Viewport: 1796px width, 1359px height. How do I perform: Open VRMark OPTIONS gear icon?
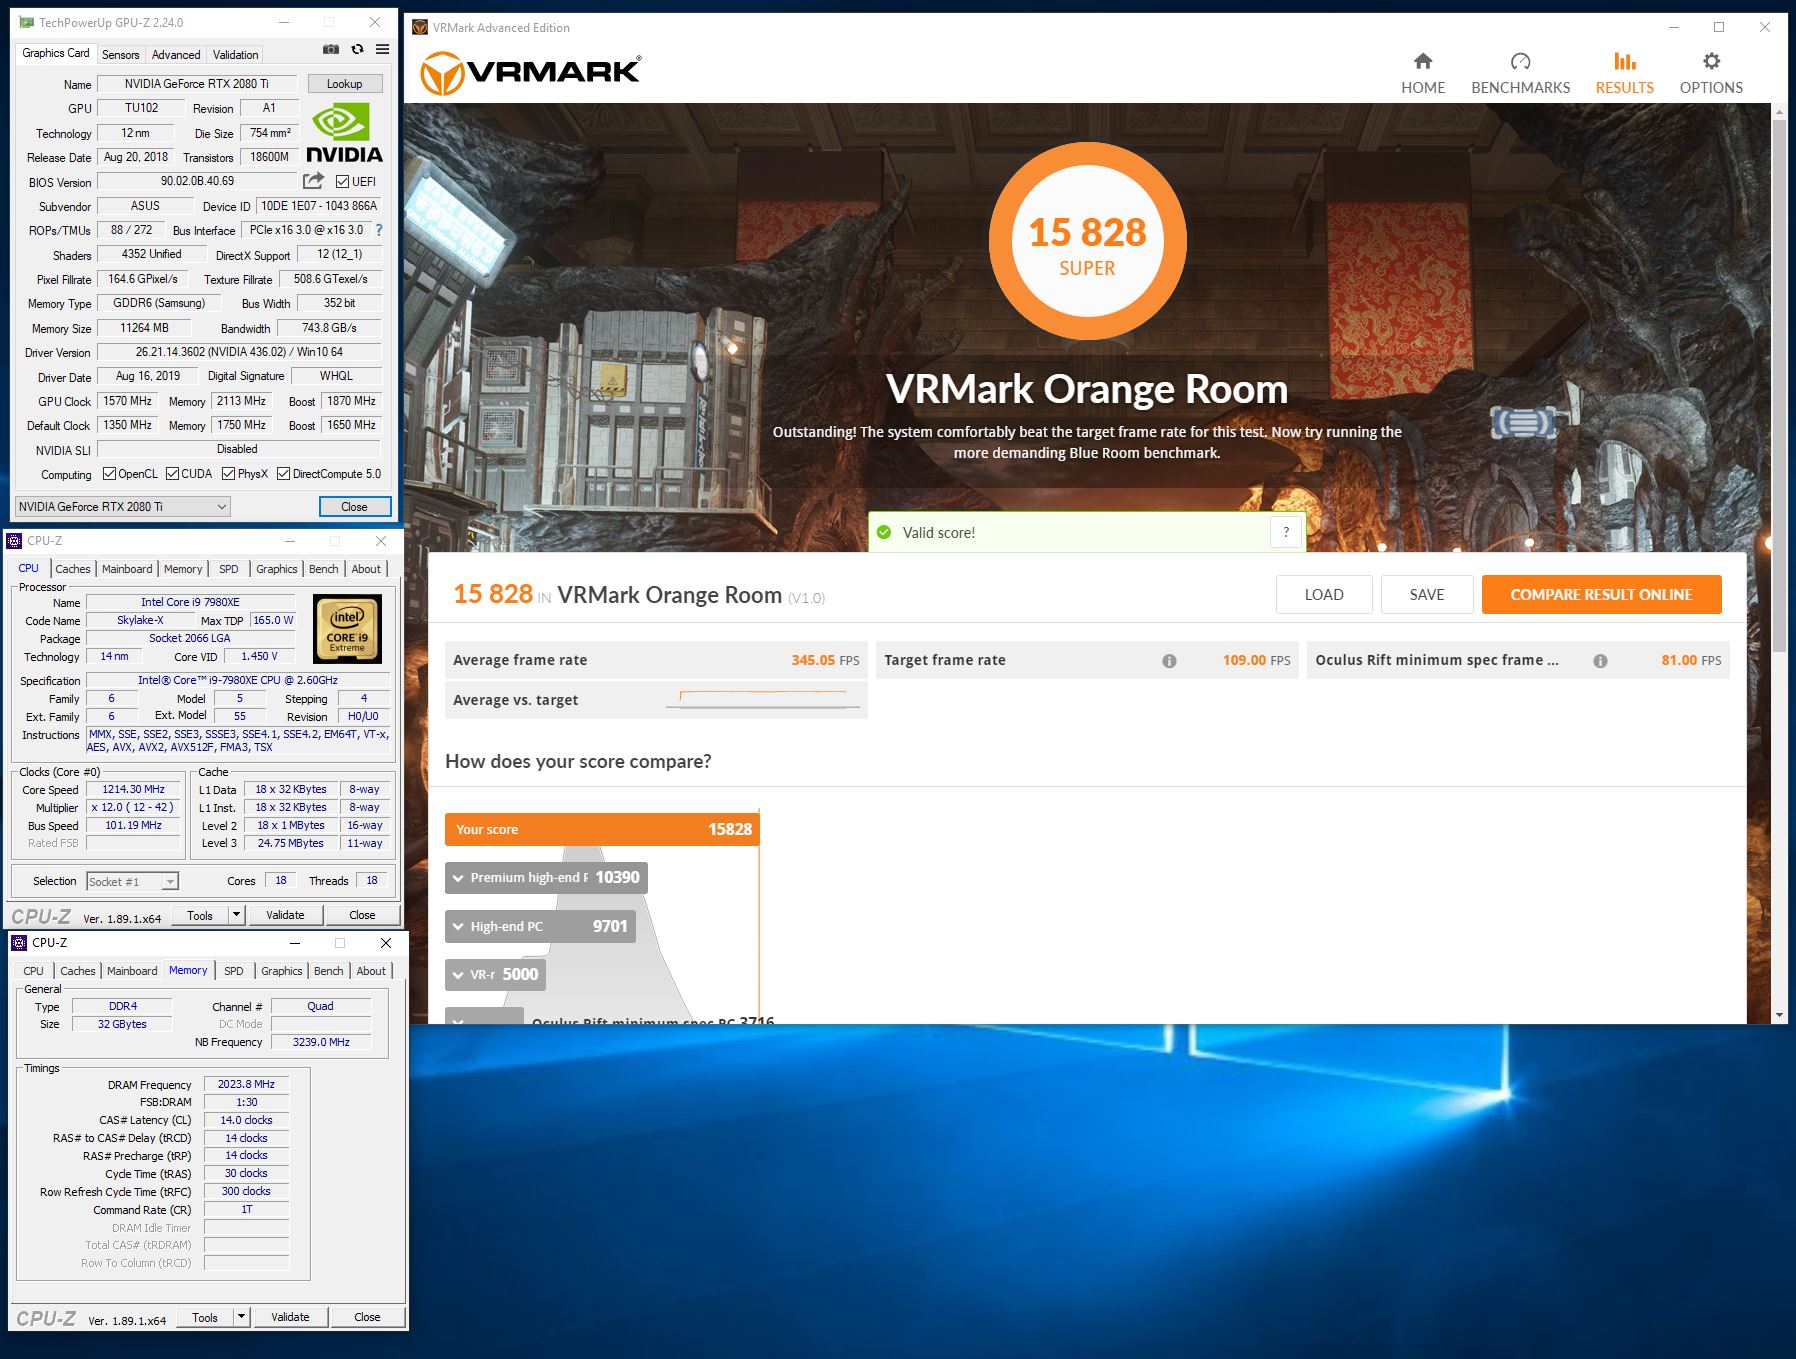click(x=1711, y=61)
